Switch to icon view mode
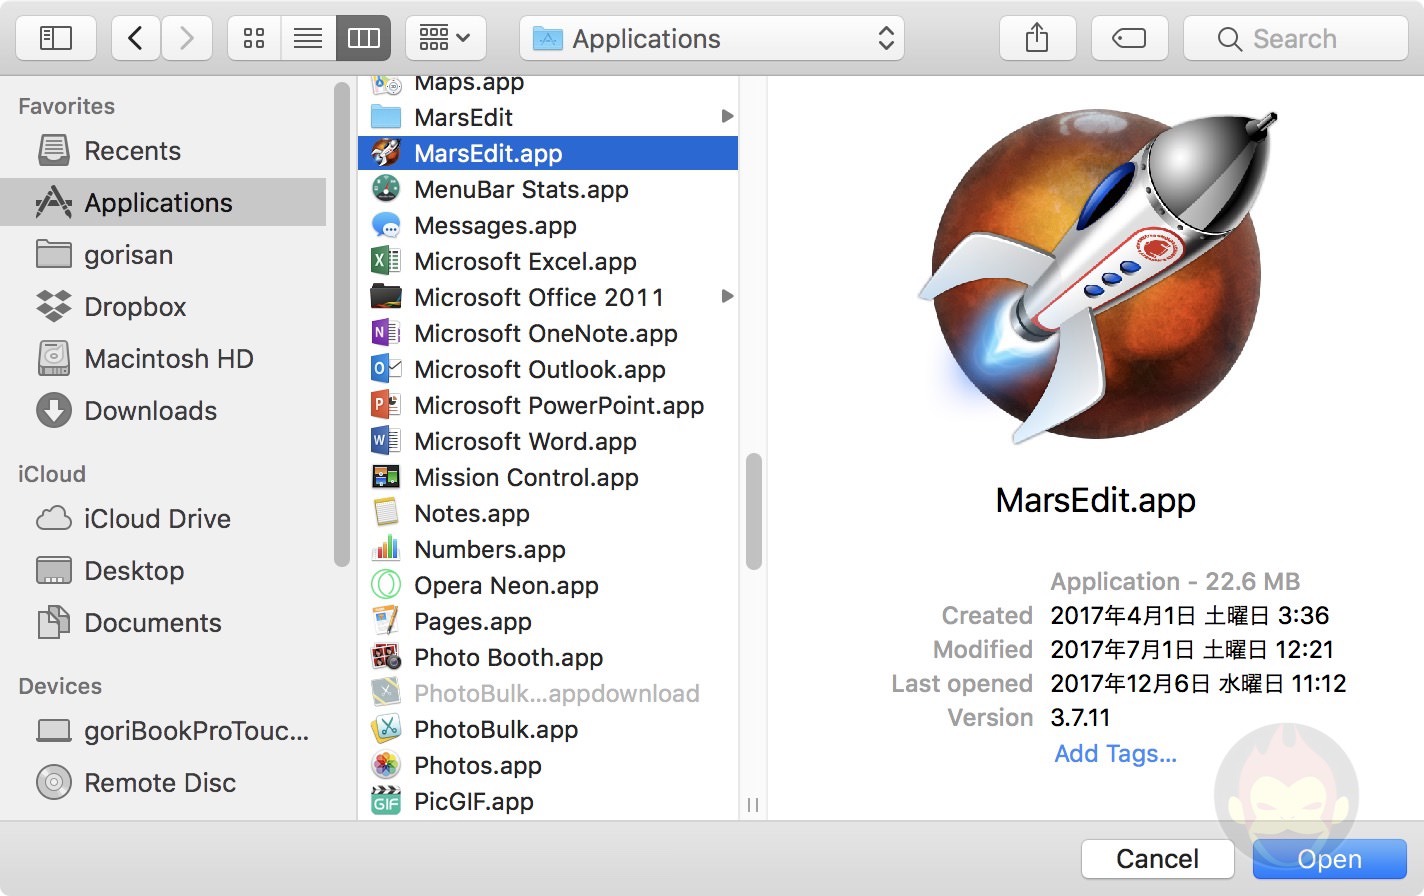 coord(252,37)
